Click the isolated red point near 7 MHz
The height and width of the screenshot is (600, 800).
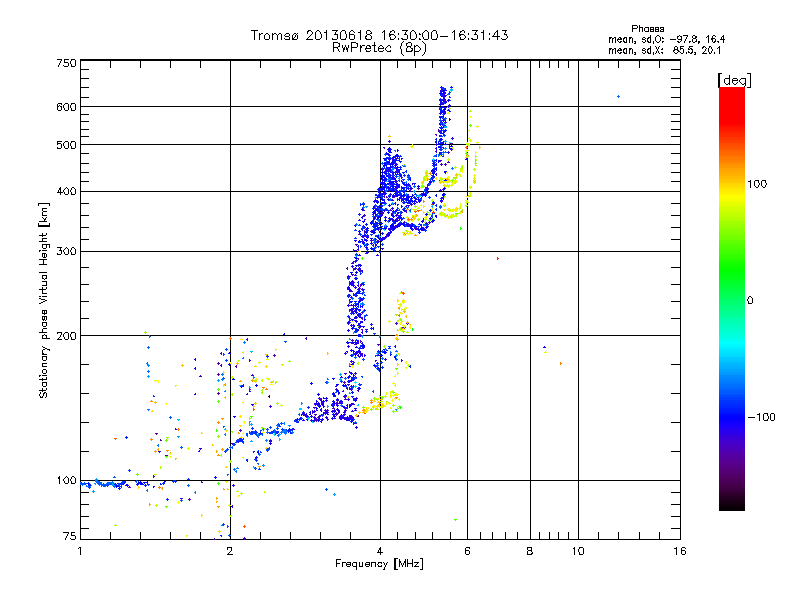498,259
